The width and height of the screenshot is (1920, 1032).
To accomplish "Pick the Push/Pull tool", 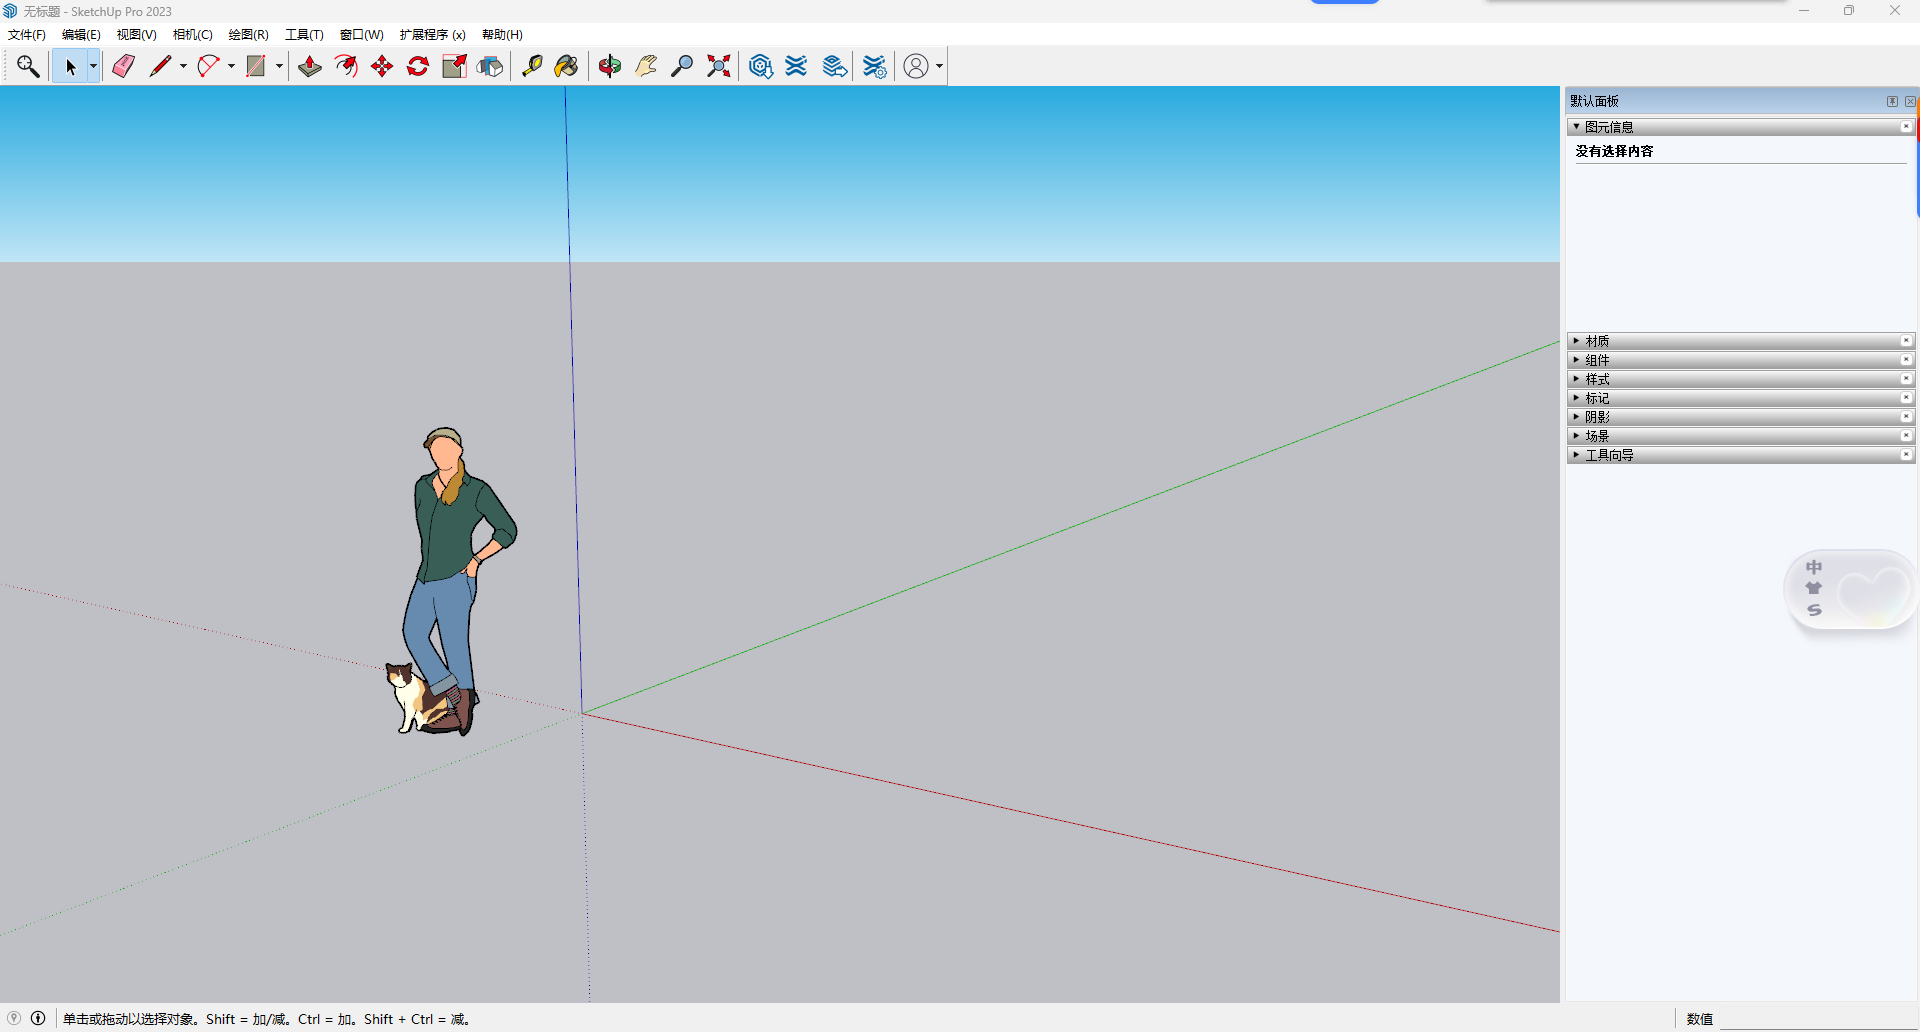I will (x=309, y=66).
